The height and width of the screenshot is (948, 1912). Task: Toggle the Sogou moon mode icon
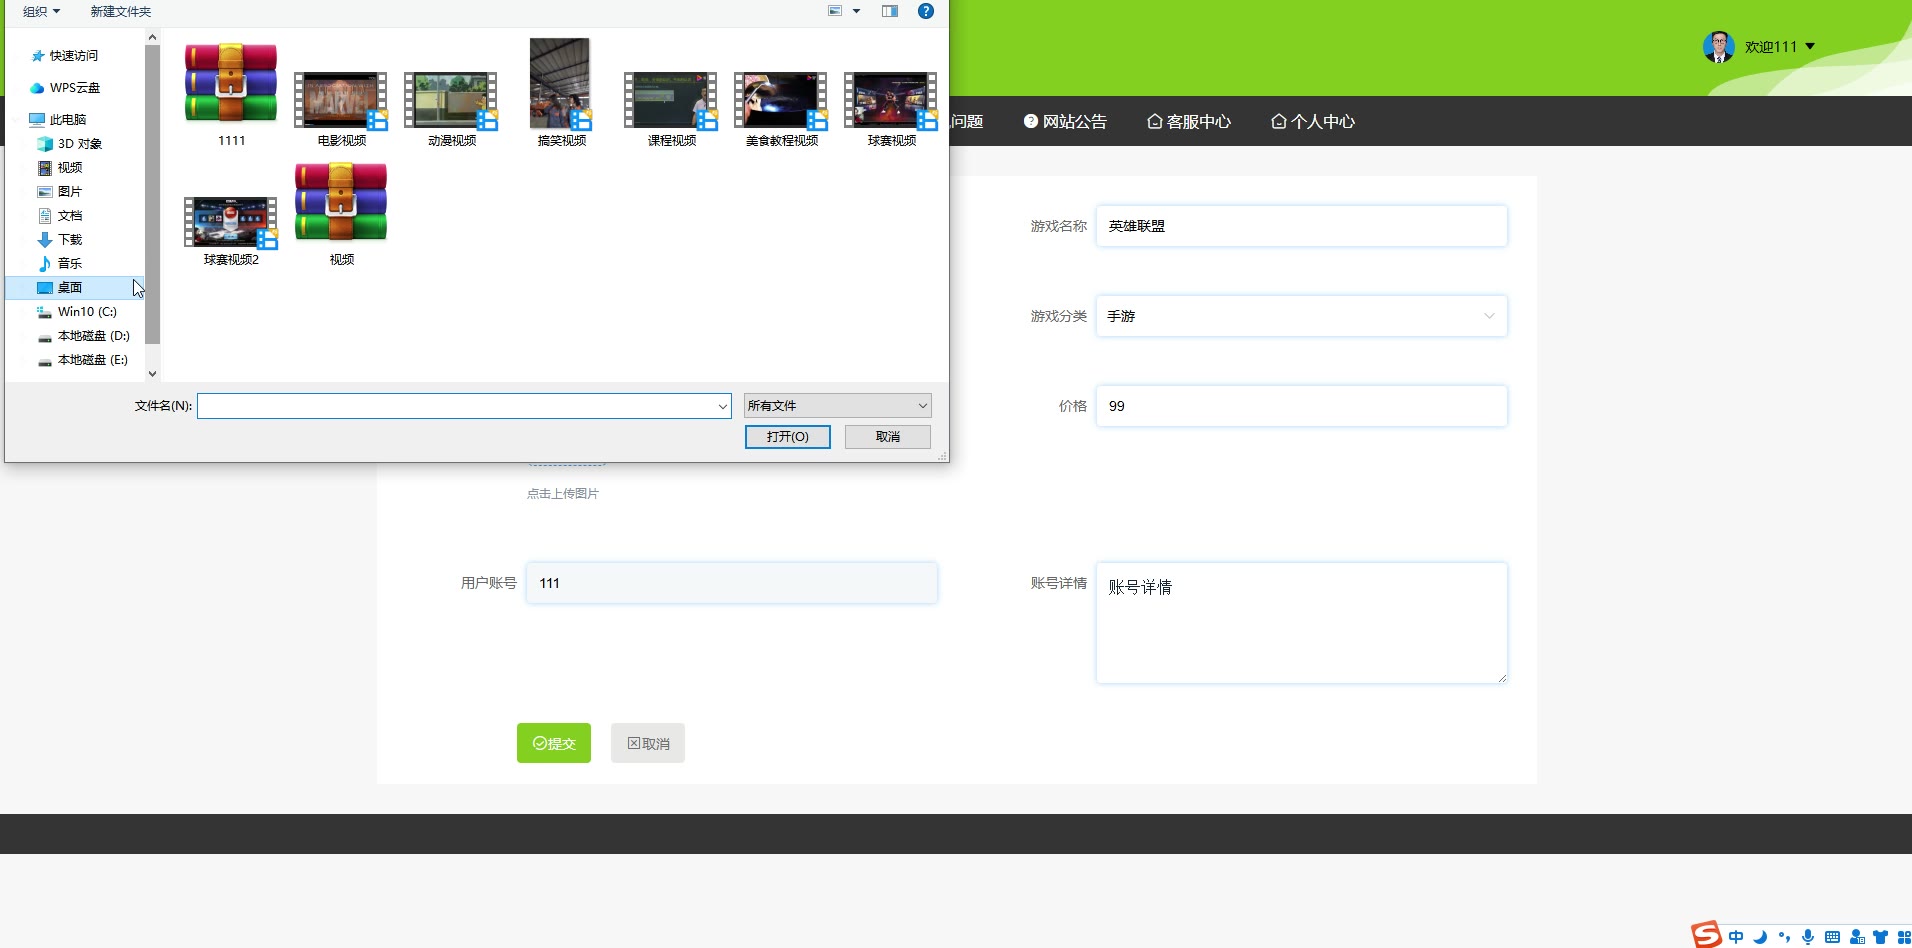tap(1760, 937)
